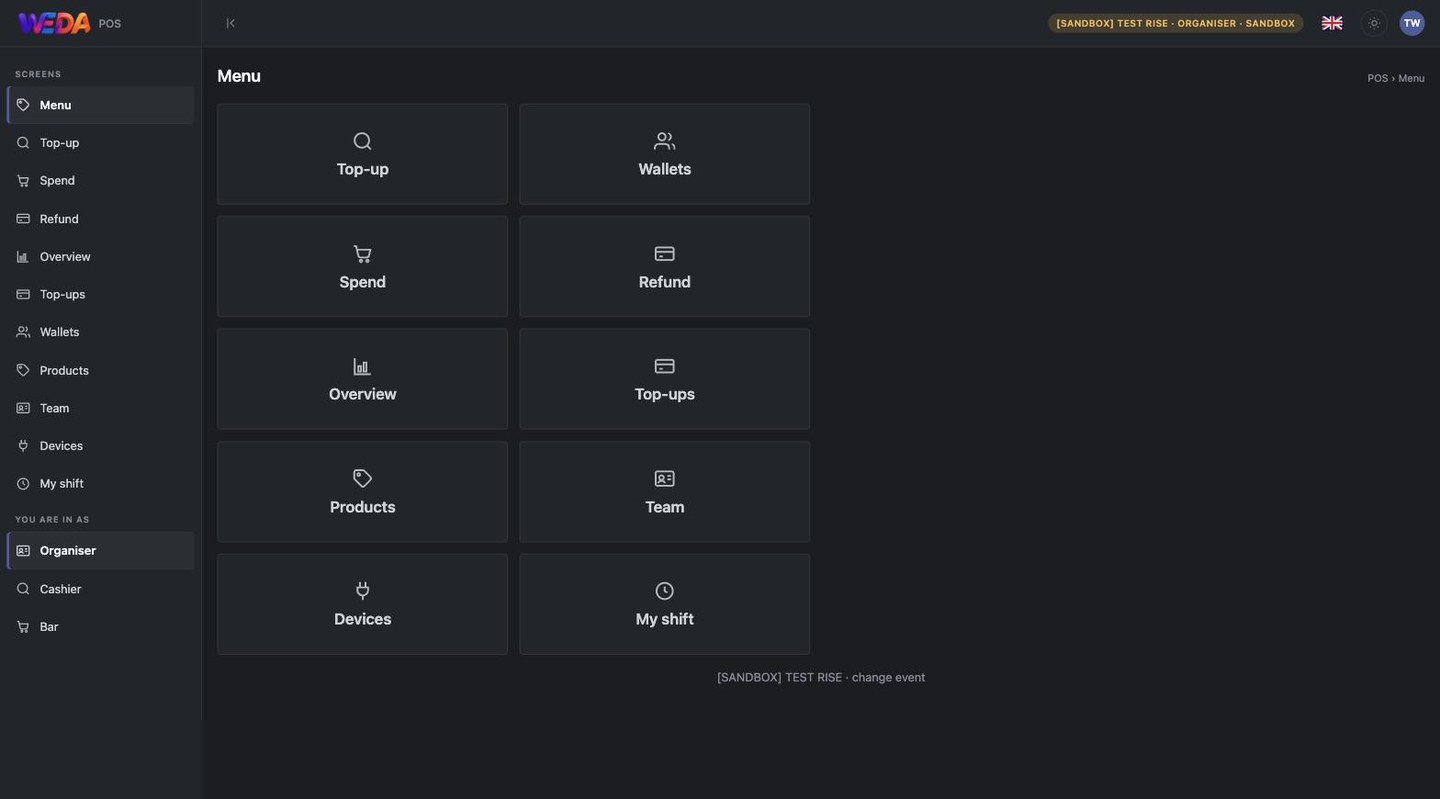Click the bar chart icon on Overview tile
1440x799 pixels.
[363, 367]
